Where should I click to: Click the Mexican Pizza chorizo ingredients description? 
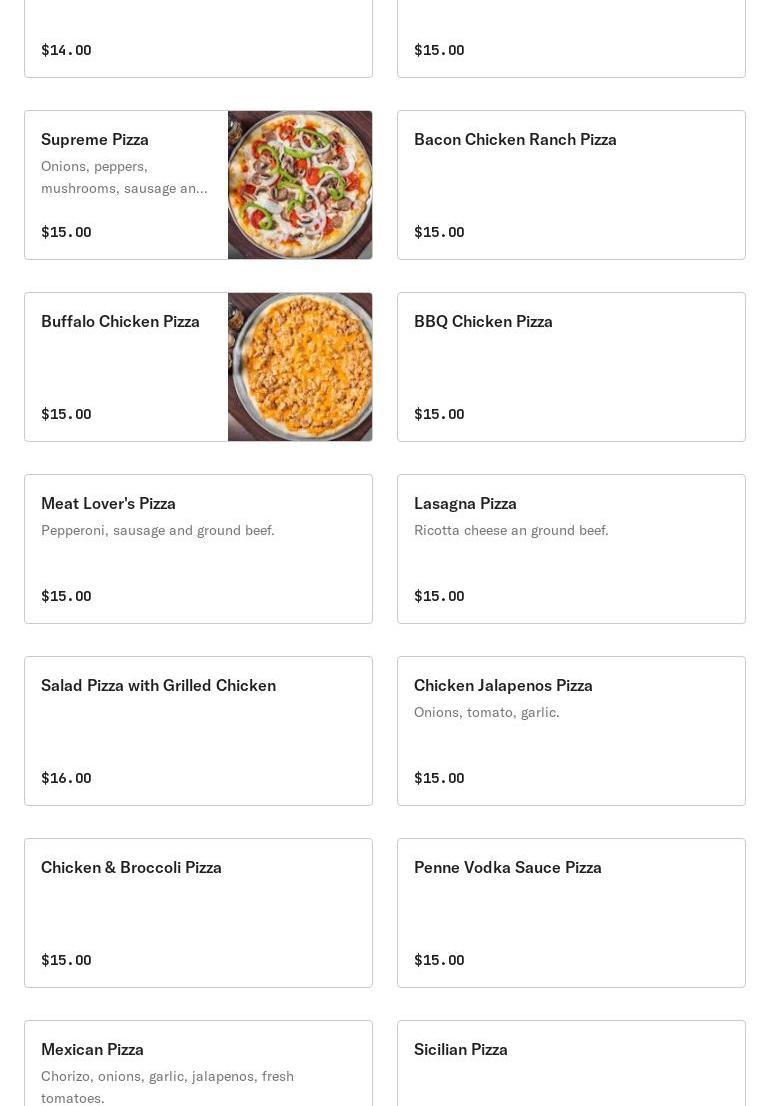[167, 1086]
